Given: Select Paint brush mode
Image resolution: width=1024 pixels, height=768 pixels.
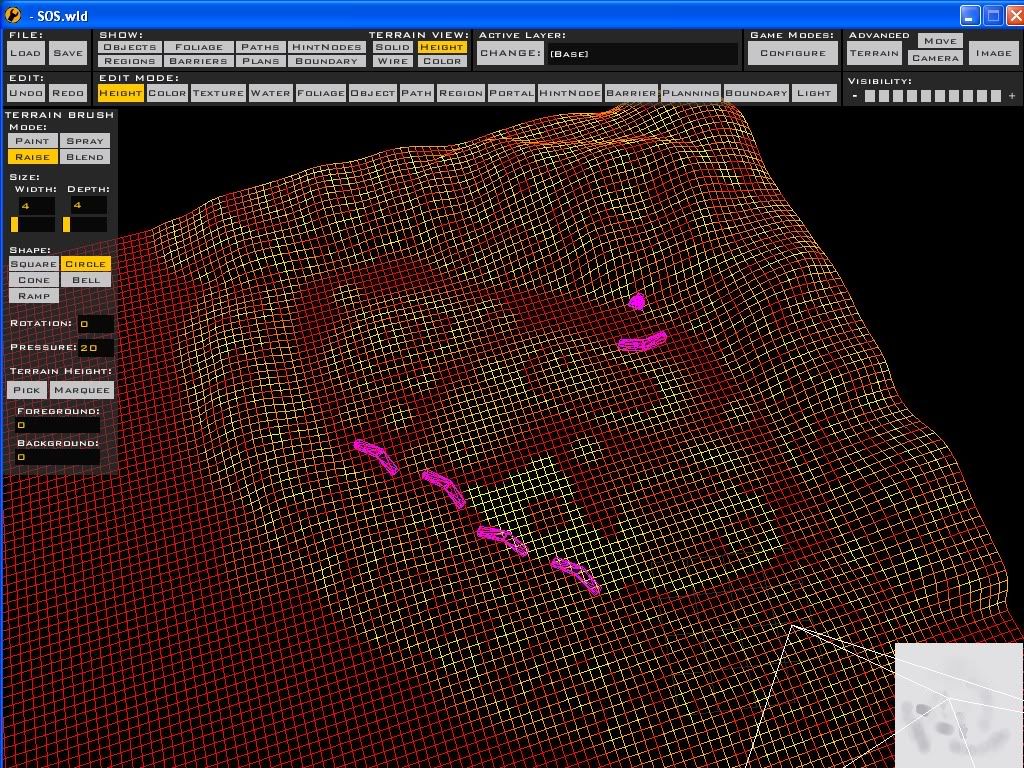Looking at the screenshot, I should click(33, 140).
